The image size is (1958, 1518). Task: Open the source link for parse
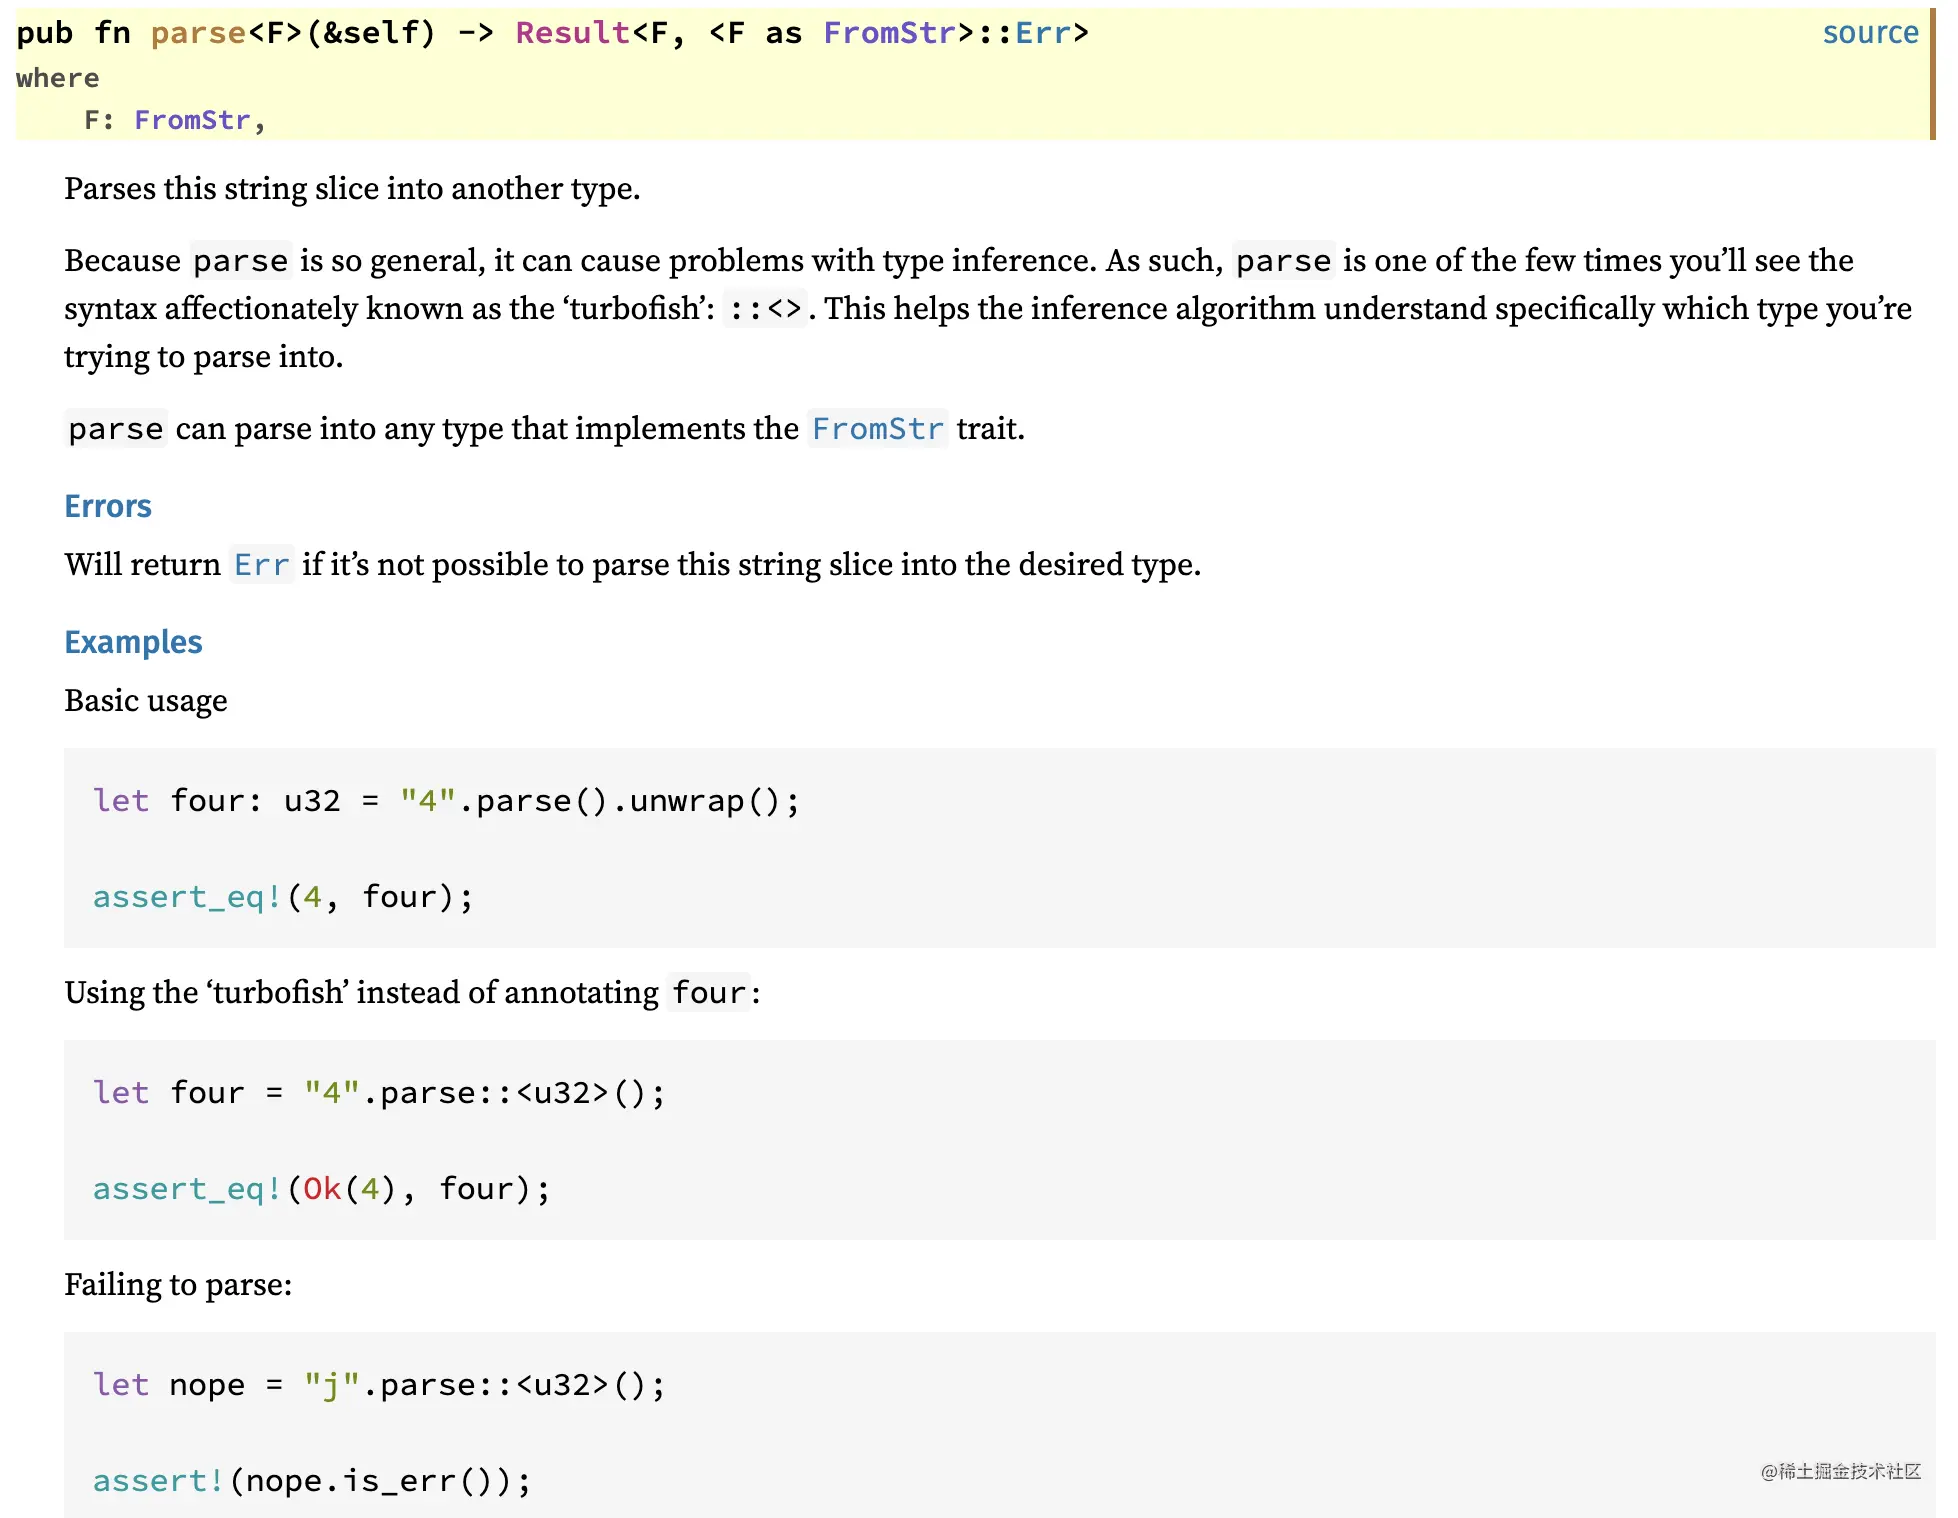pos(1869,33)
